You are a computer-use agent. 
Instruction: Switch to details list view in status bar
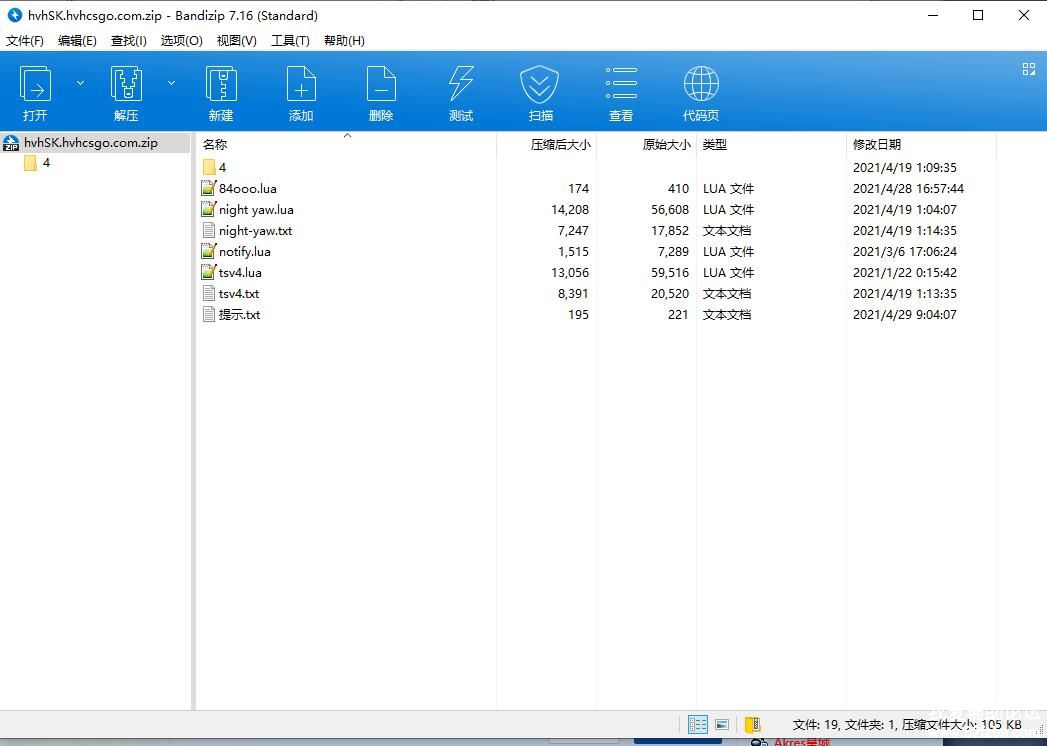coord(698,725)
